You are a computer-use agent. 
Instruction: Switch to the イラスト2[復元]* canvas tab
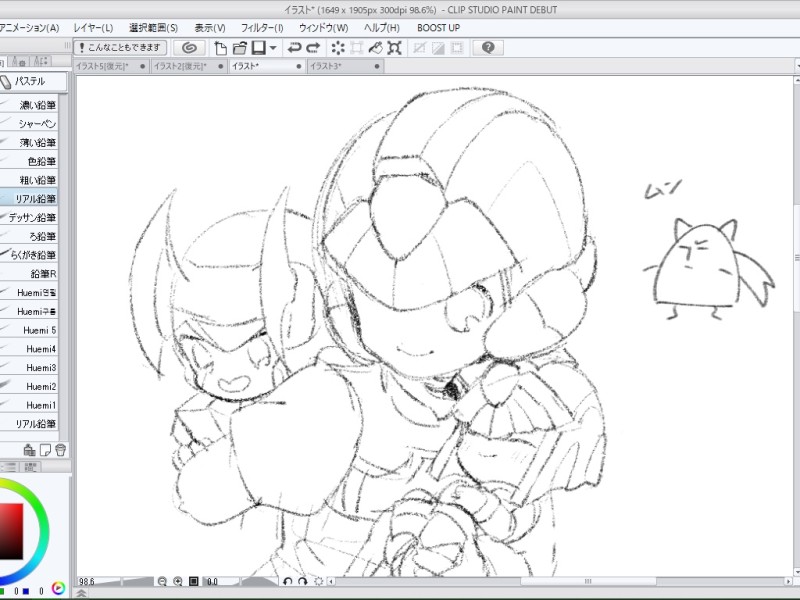[190, 66]
